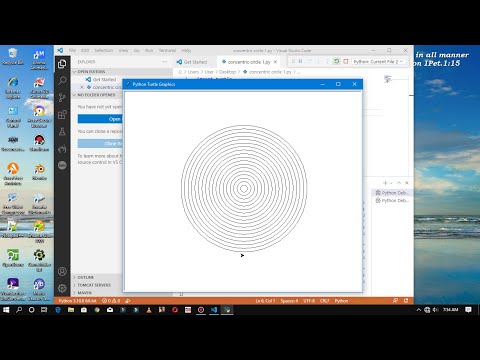Click the Python language mode status
This screenshot has width=480, height=360.
click(x=341, y=301)
